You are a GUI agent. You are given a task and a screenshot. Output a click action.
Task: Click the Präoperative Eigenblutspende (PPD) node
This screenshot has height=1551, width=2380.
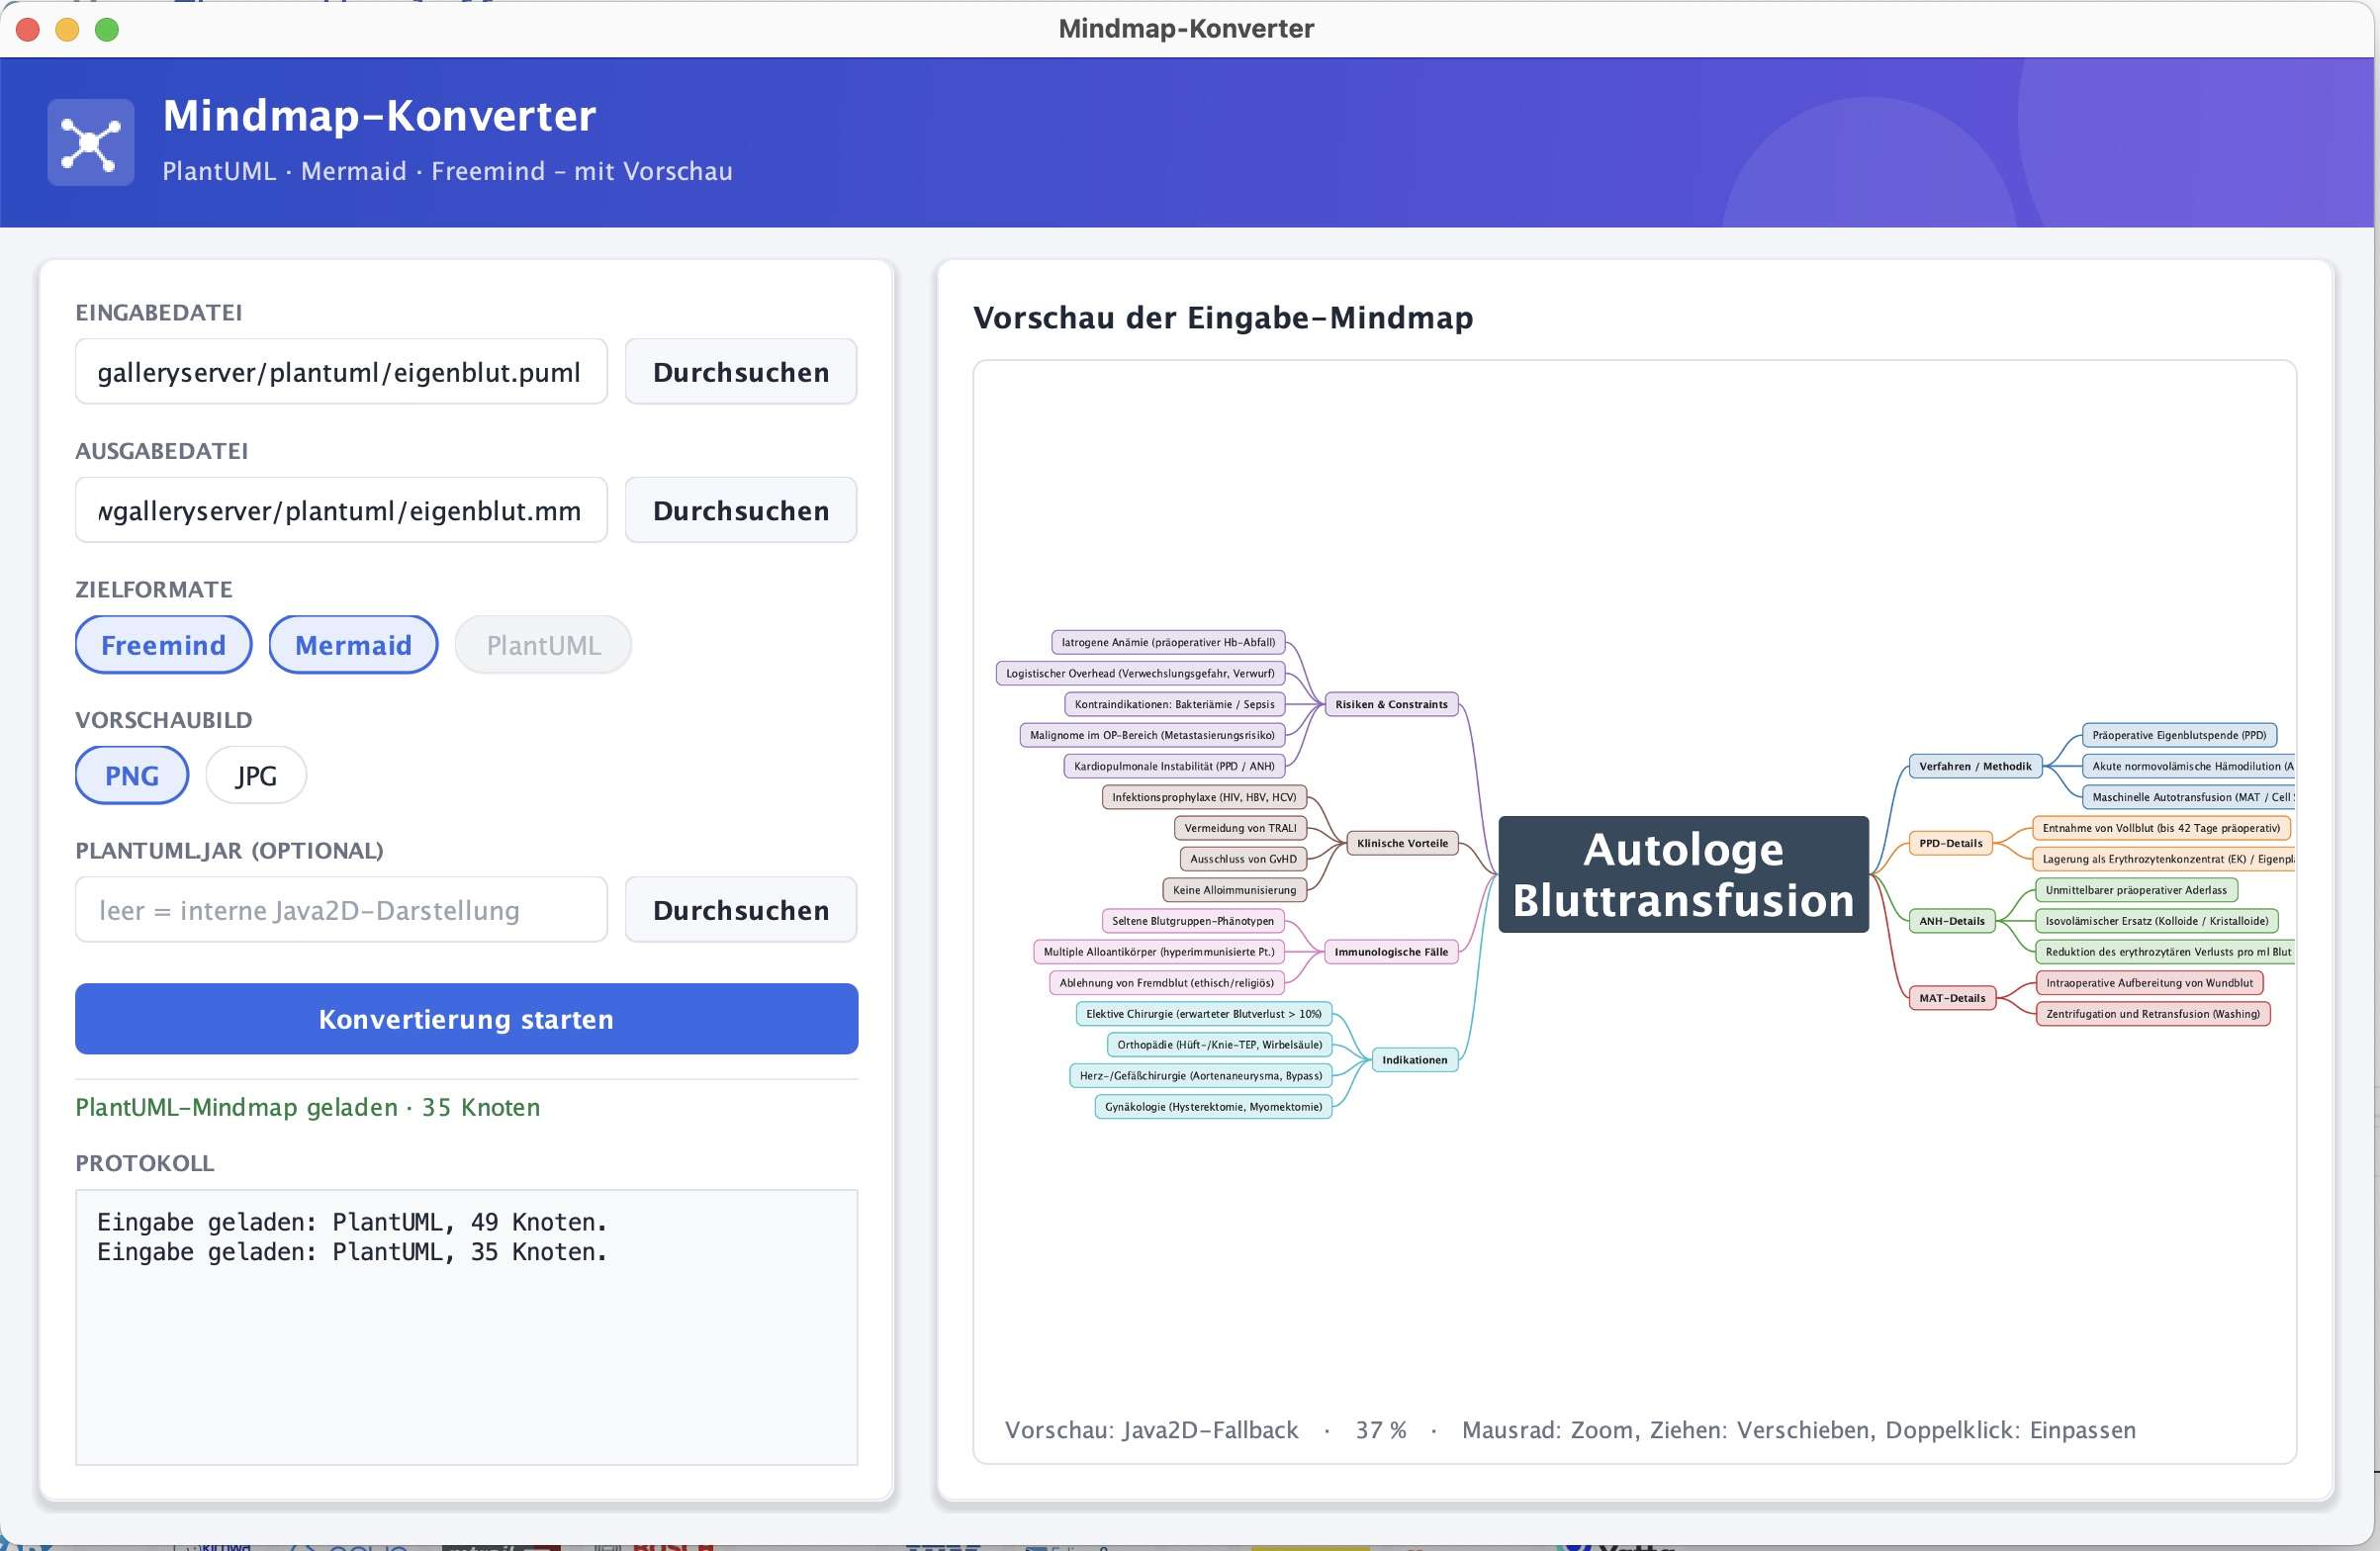pyautogui.click(x=2179, y=735)
